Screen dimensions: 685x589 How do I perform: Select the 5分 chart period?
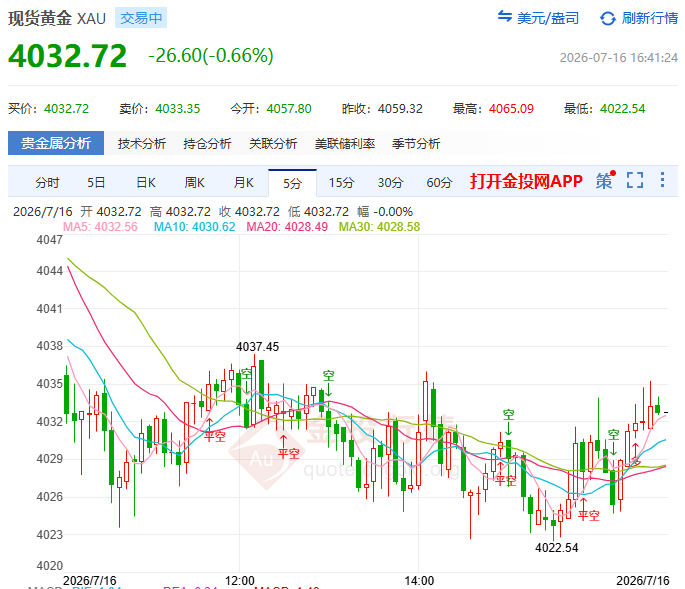point(292,183)
